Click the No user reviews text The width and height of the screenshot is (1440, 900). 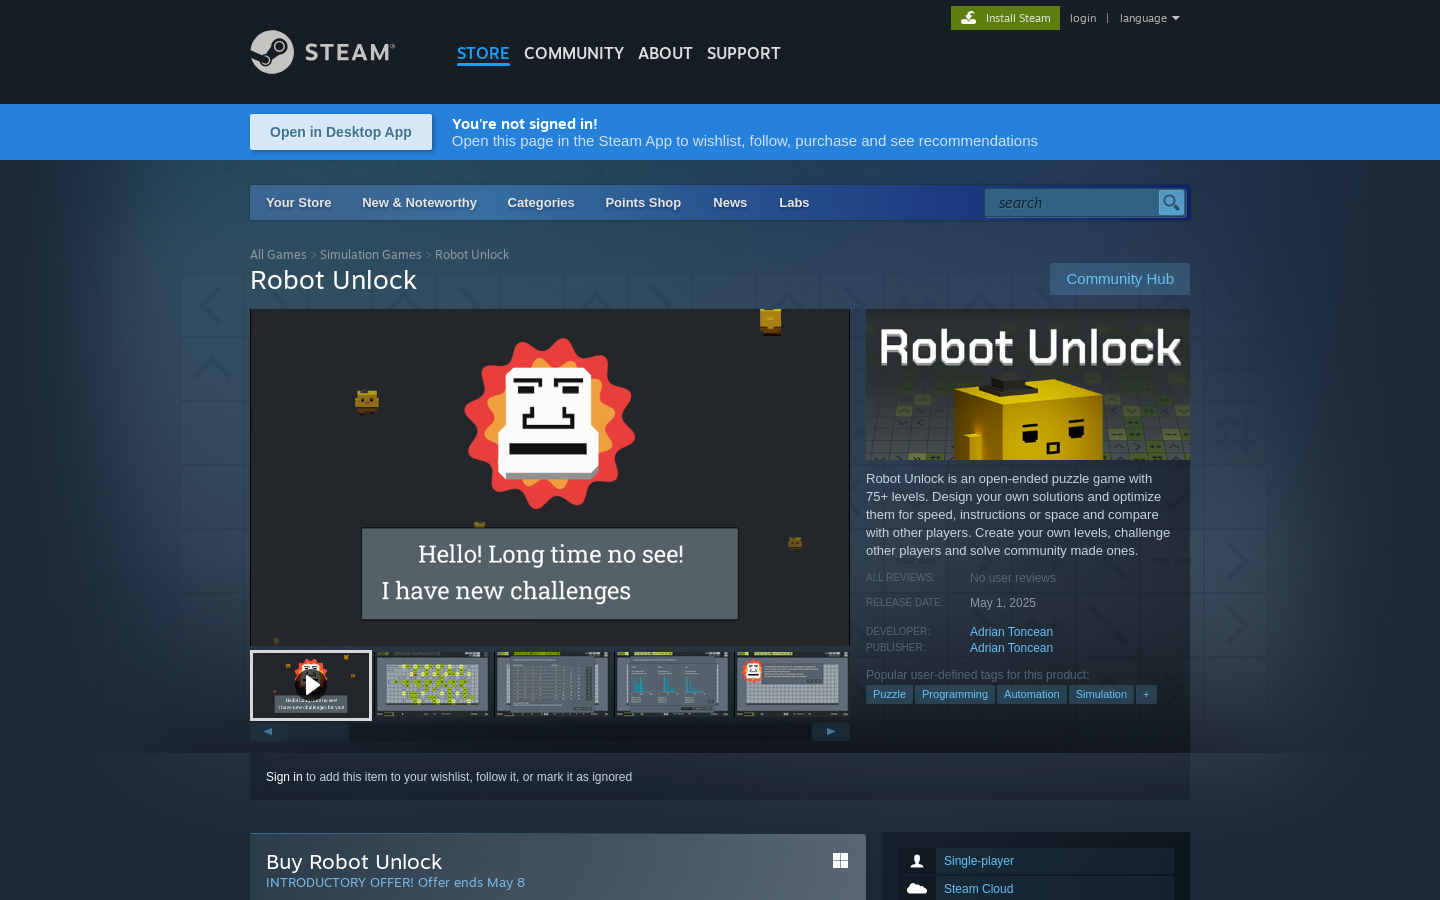point(1013,578)
